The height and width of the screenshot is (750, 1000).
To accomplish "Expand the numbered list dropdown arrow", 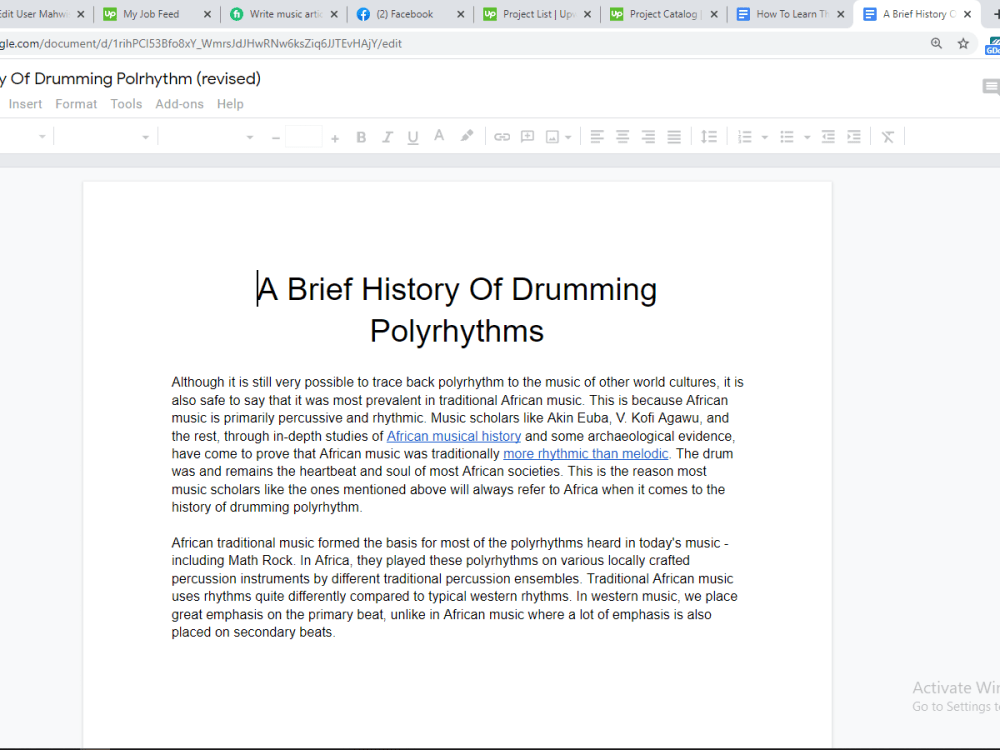I will (765, 137).
